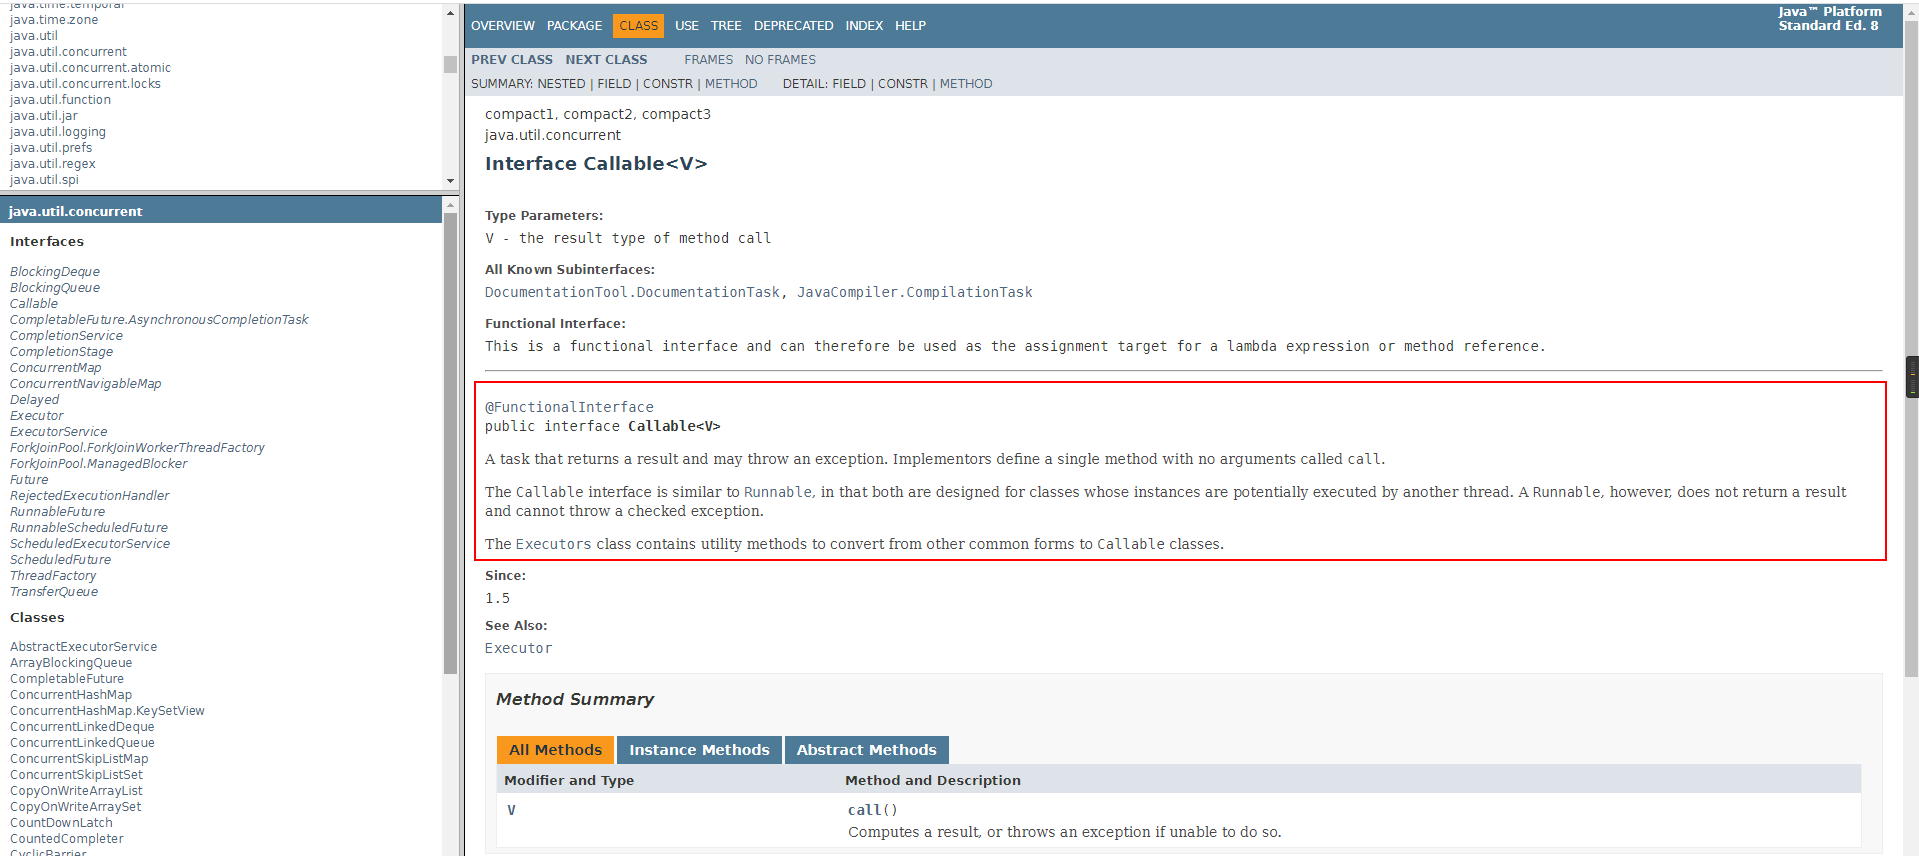Click the call() method link
The width and height of the screenshot is (1919, 856).
click(872, 810)
